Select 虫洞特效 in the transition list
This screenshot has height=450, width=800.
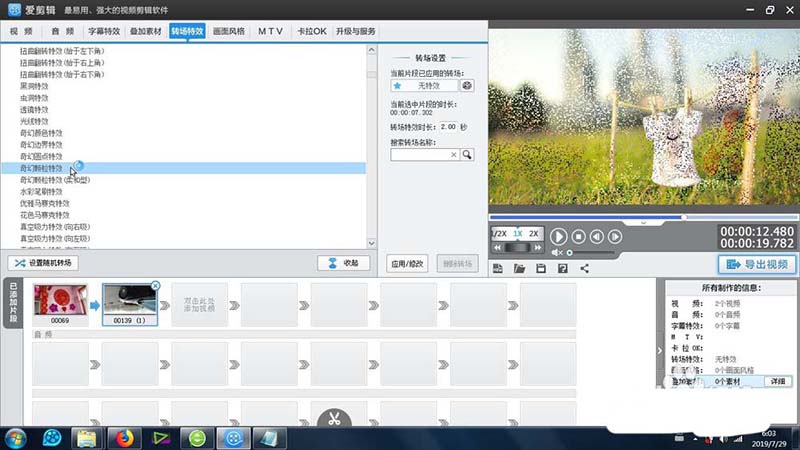(34, 97)
